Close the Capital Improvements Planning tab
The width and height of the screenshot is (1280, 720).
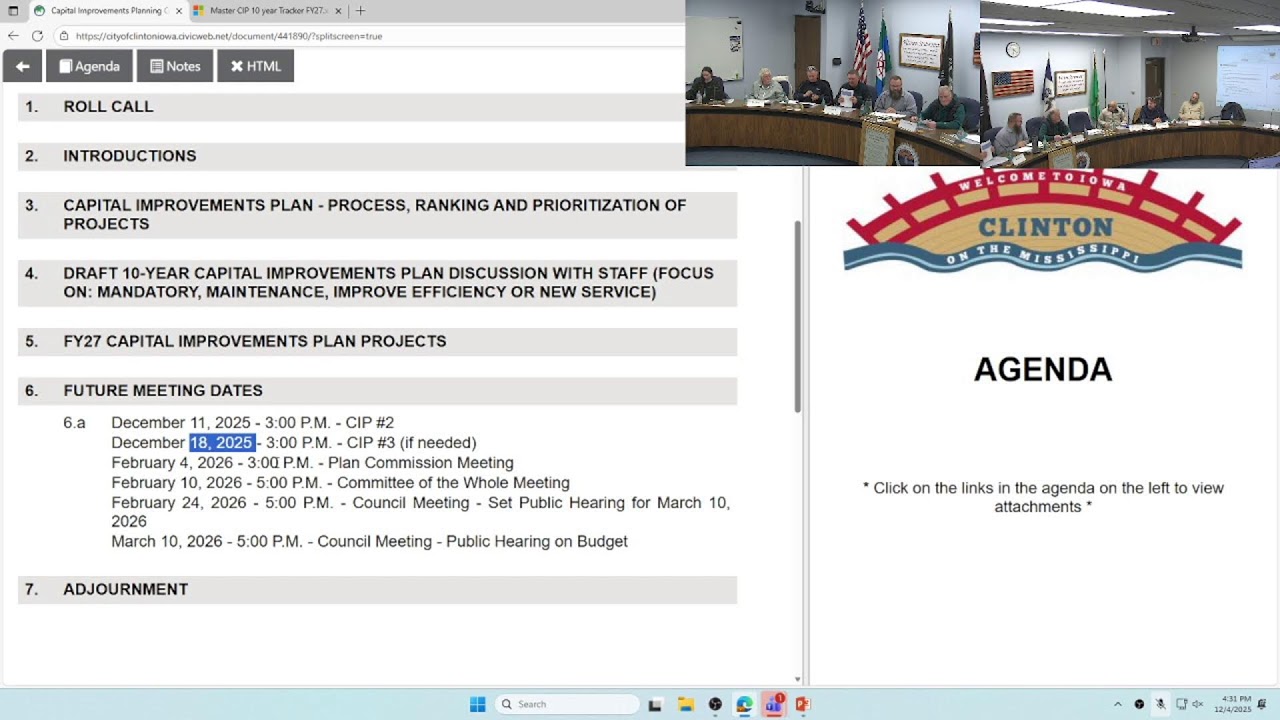click(x=178, y=11)
